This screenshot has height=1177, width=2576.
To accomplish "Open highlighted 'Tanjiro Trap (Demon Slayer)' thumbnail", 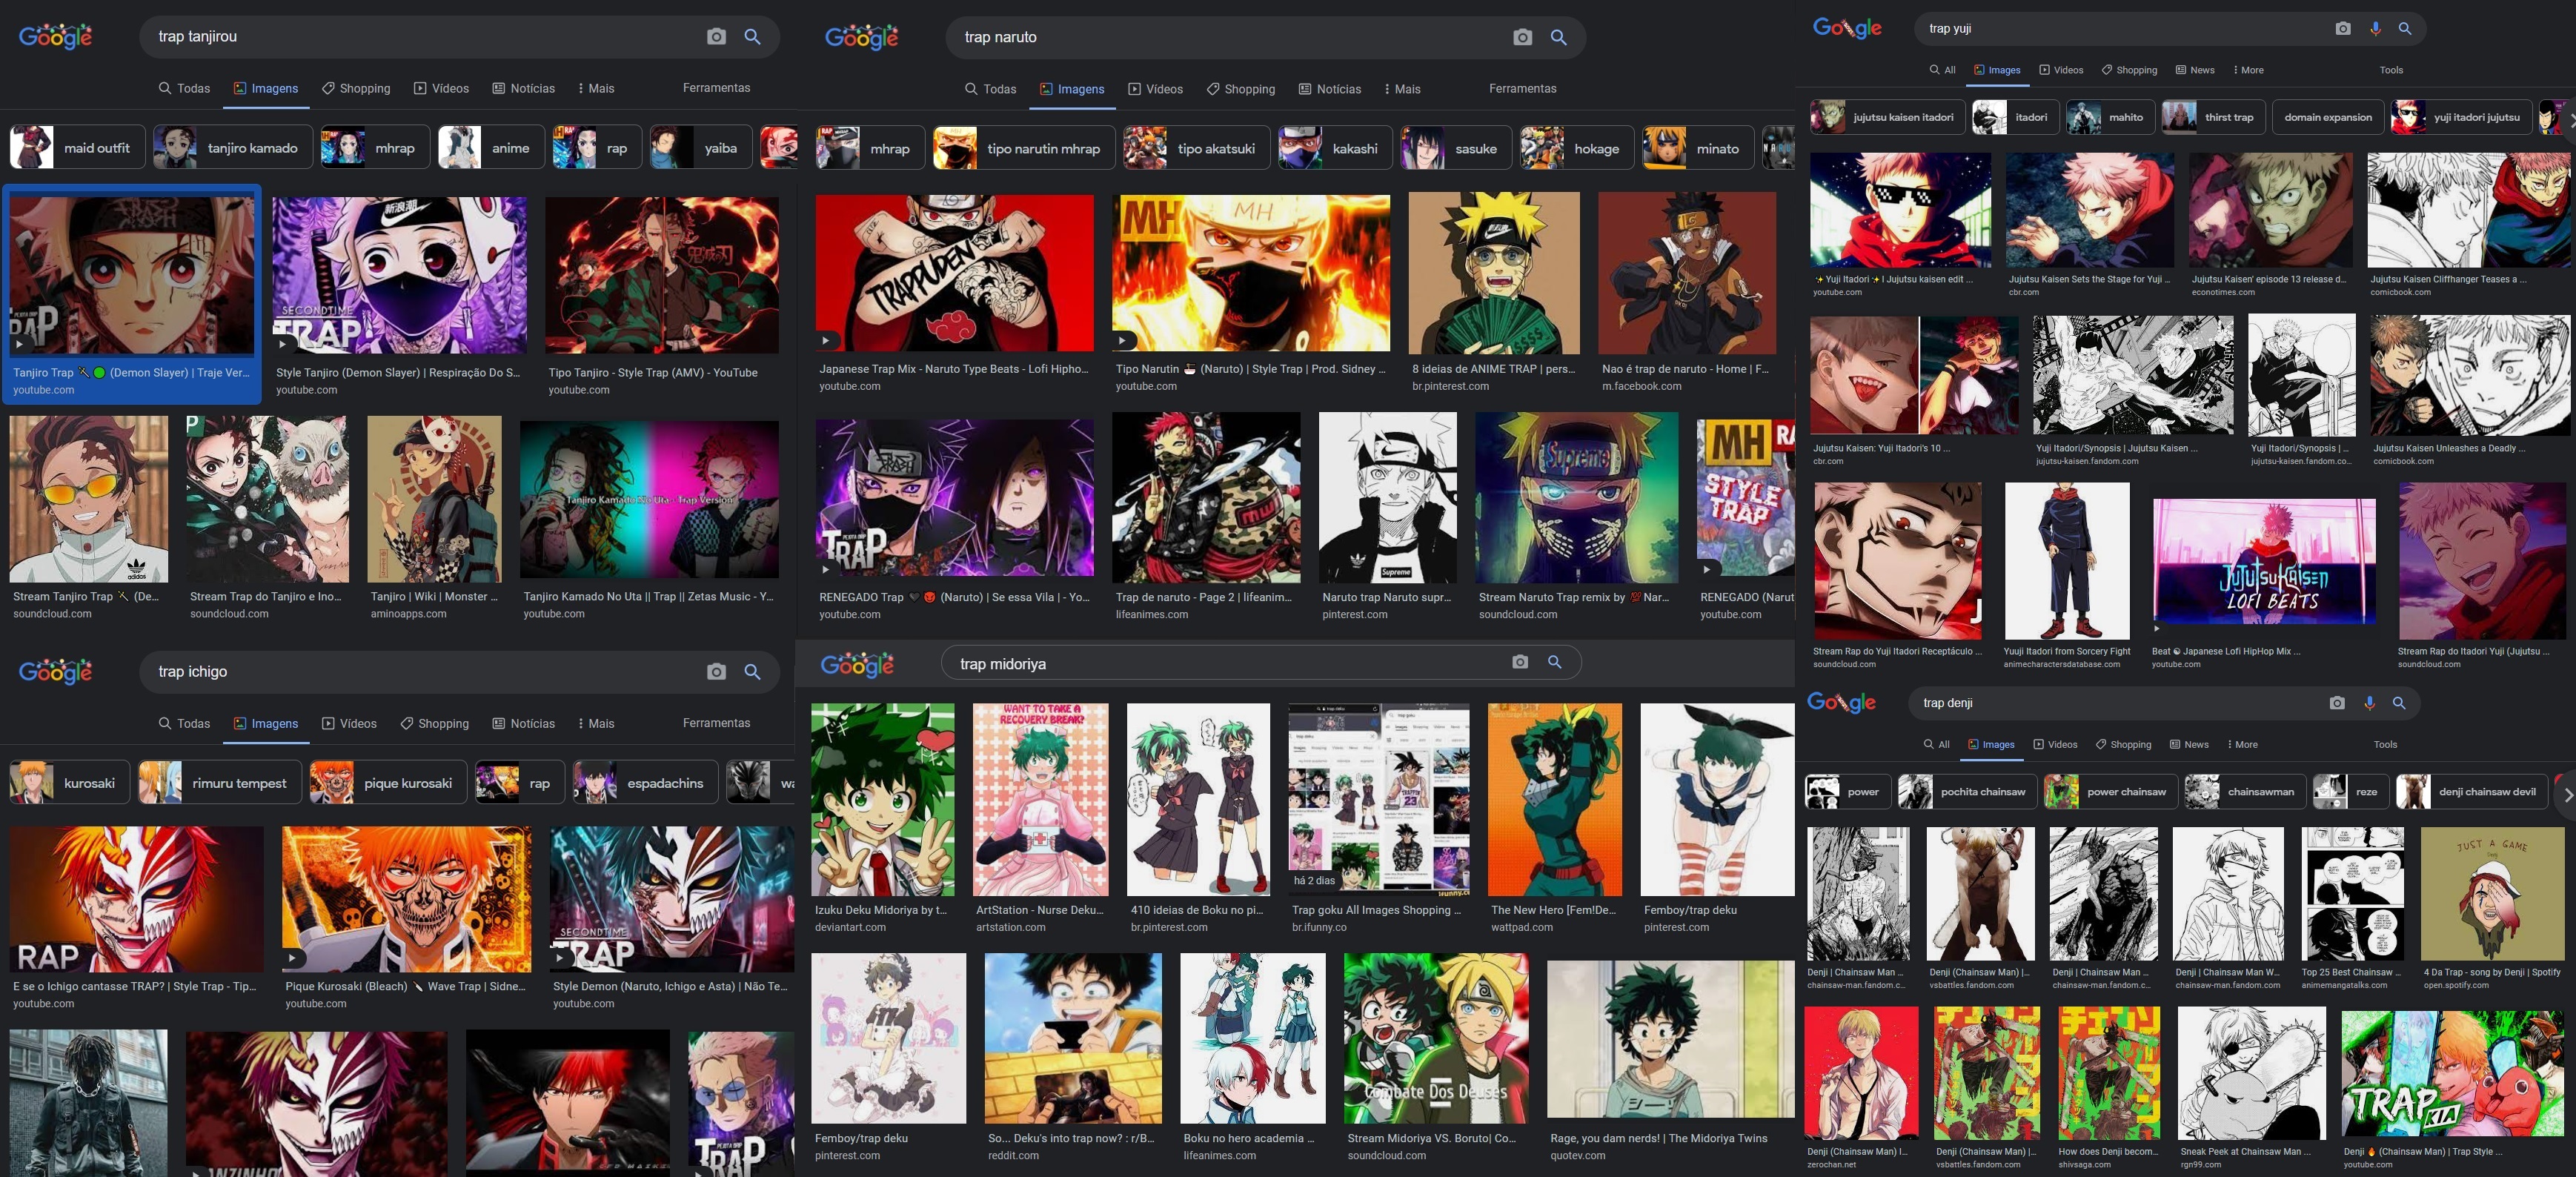I will 132,276.
